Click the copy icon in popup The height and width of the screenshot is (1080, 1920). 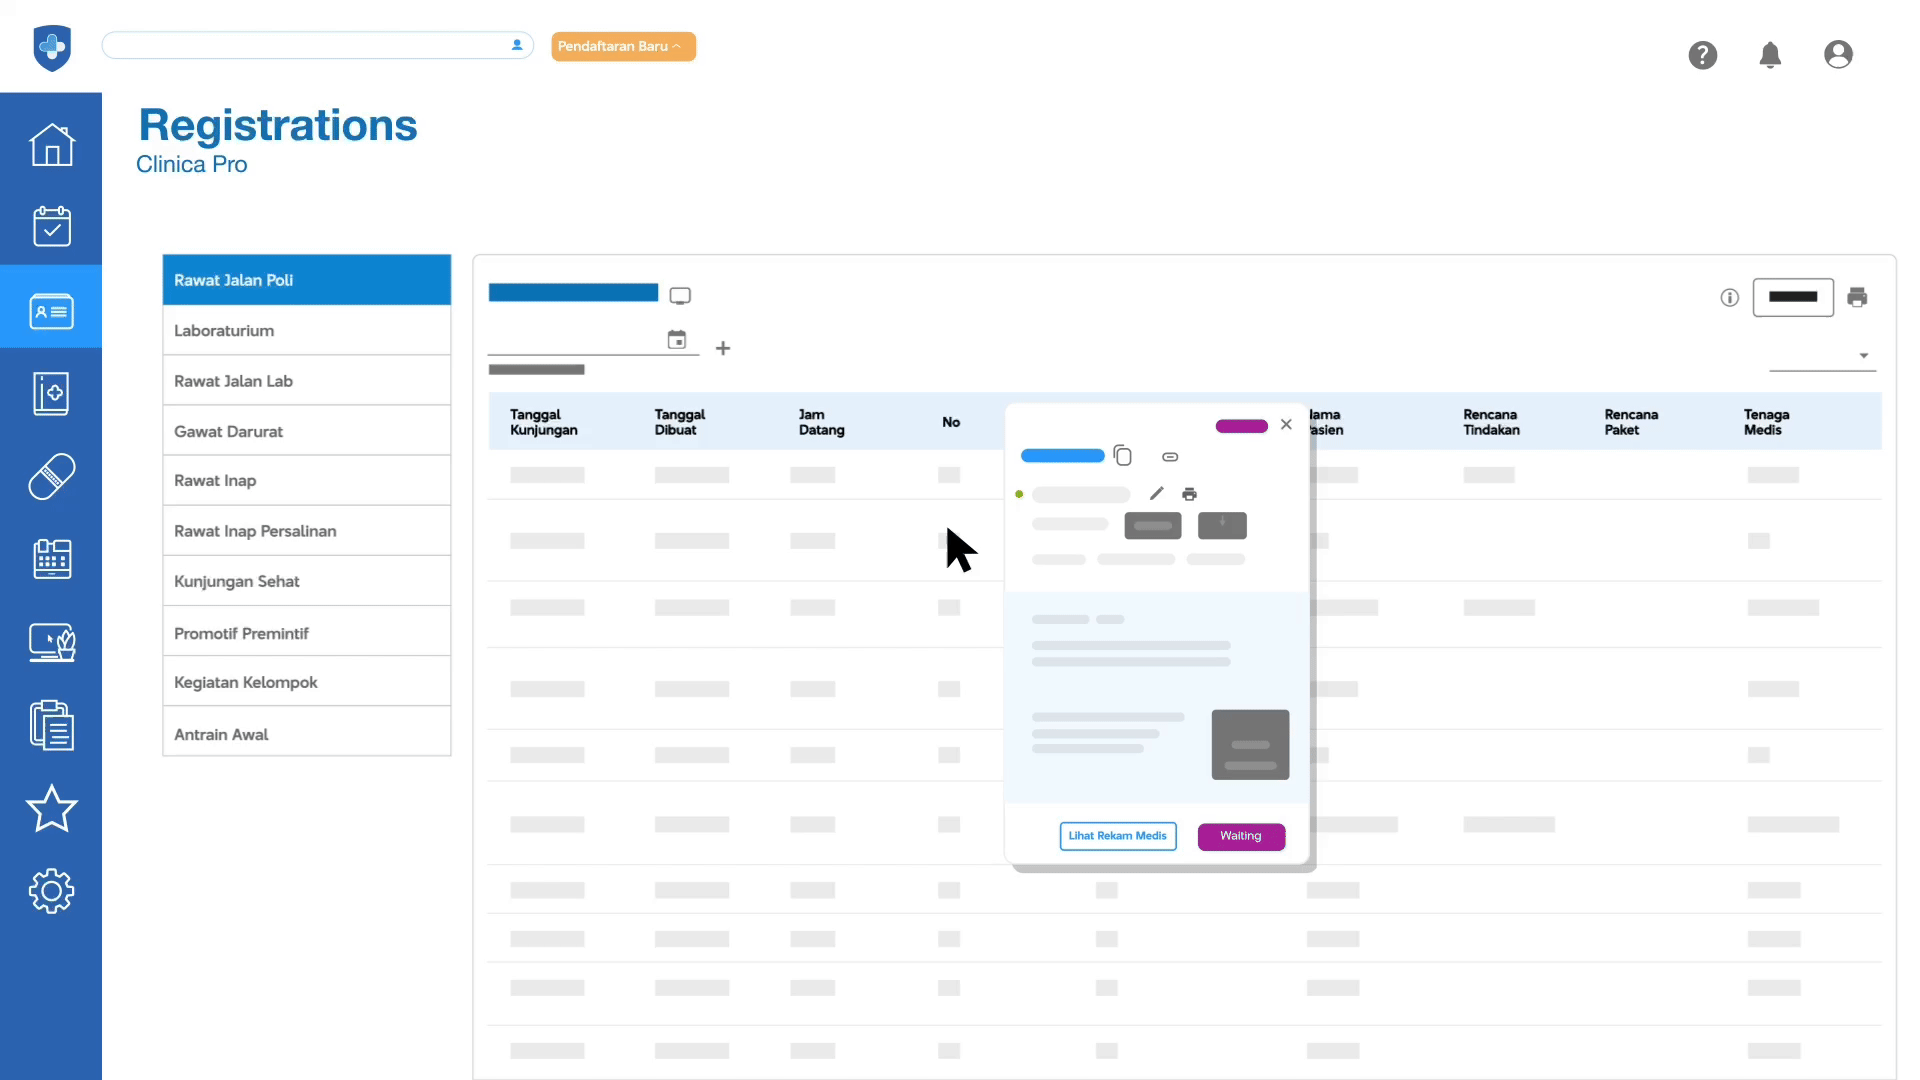click(x=1122, y=456)
